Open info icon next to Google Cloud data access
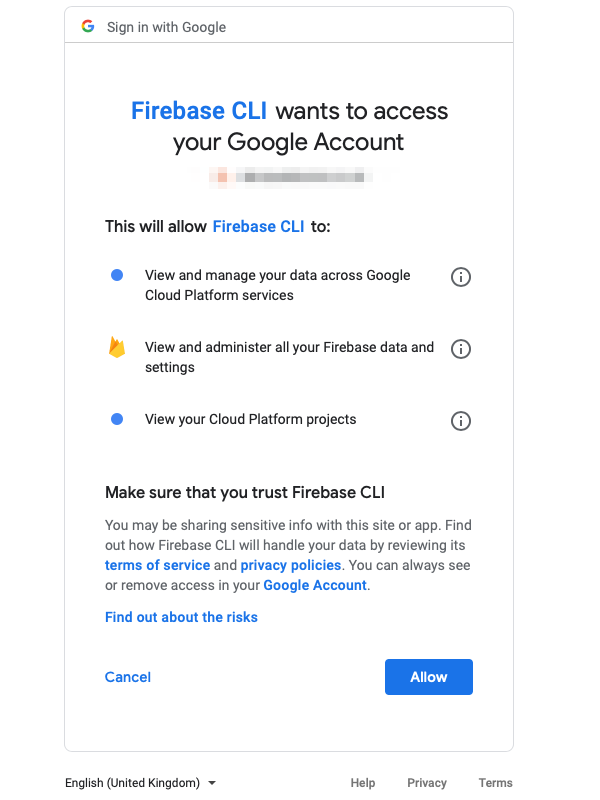 coord(461,277)
